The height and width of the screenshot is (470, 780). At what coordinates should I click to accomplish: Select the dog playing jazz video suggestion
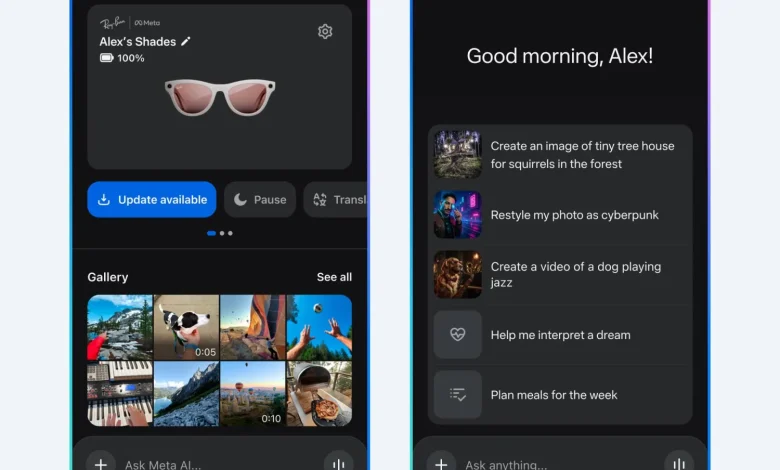coord(560,275)
